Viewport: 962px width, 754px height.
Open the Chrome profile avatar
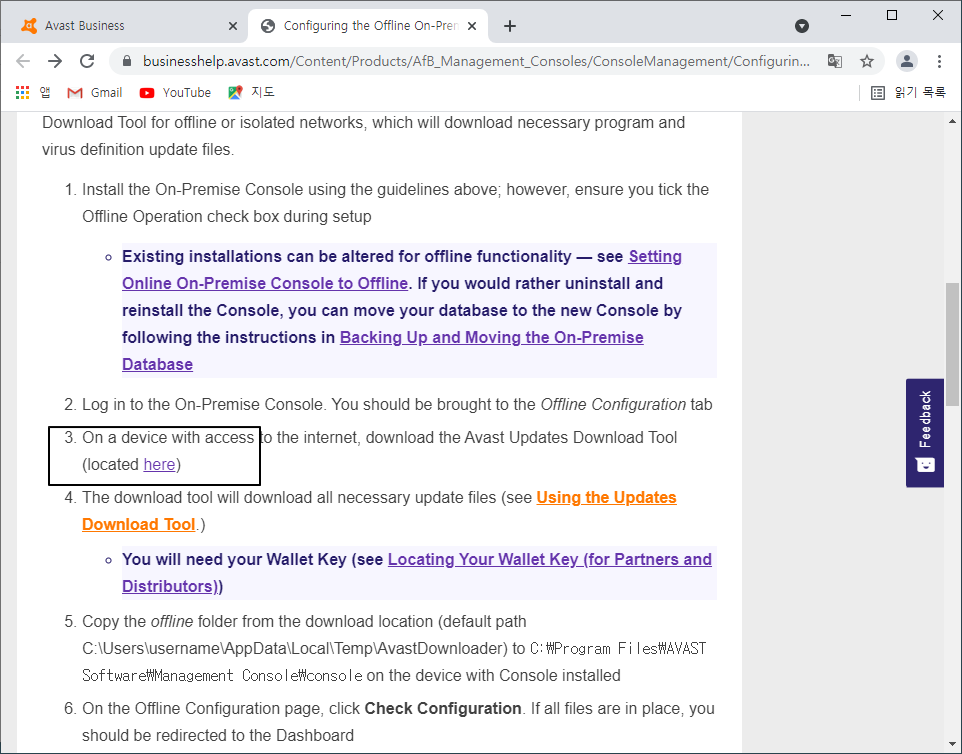[x=907, y=61]
